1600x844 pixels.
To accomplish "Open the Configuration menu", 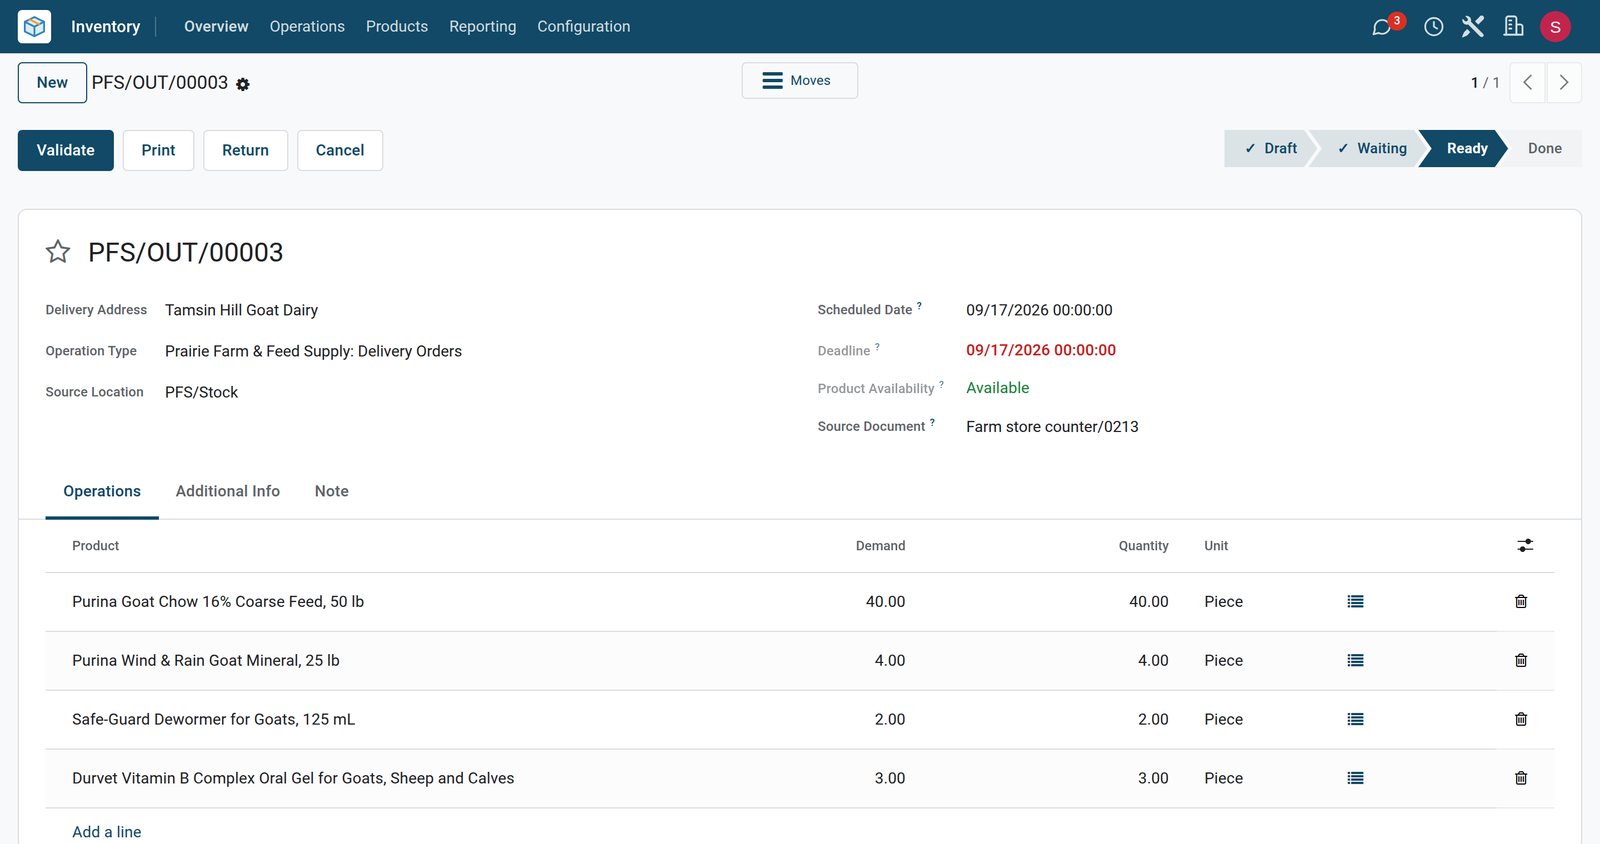I will (x=584, y=26).
